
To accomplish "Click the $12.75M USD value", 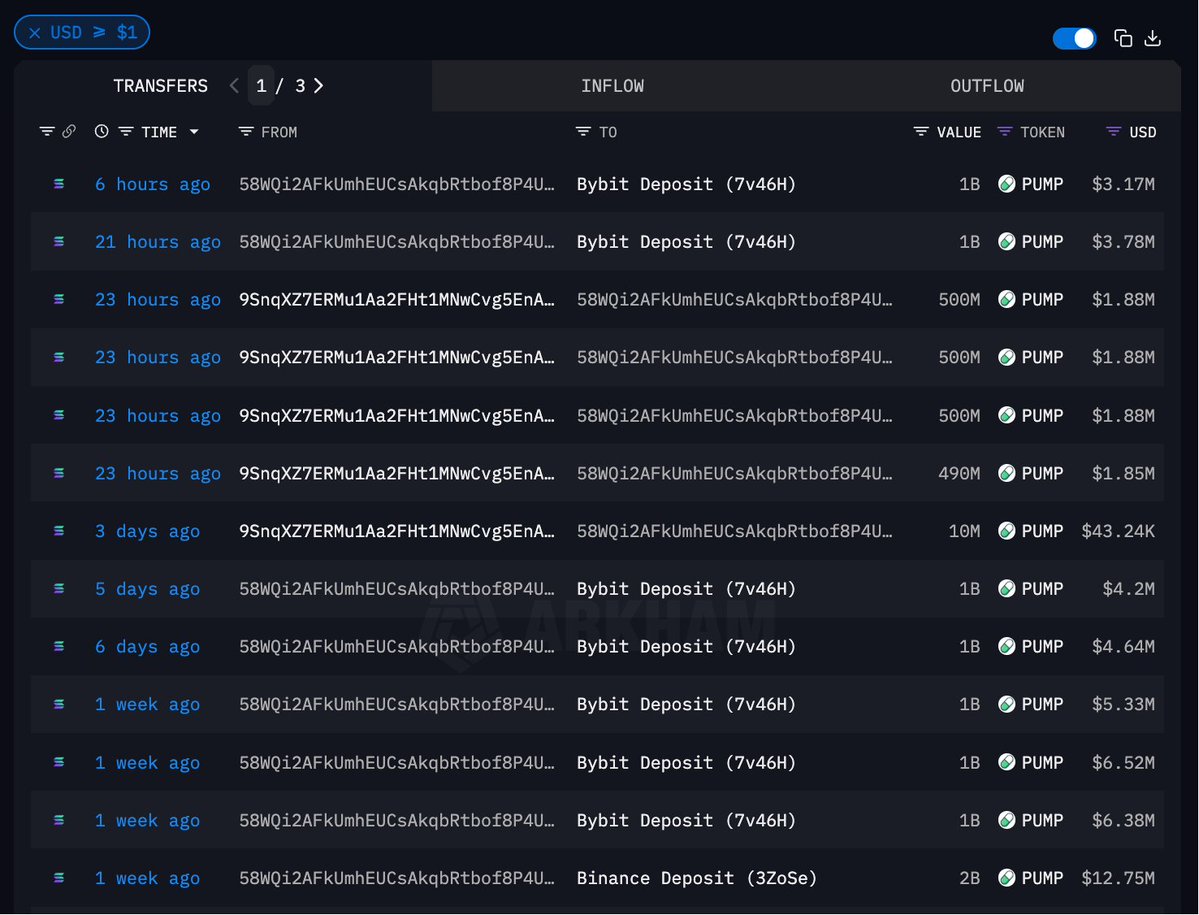I will coord(1118,878).
